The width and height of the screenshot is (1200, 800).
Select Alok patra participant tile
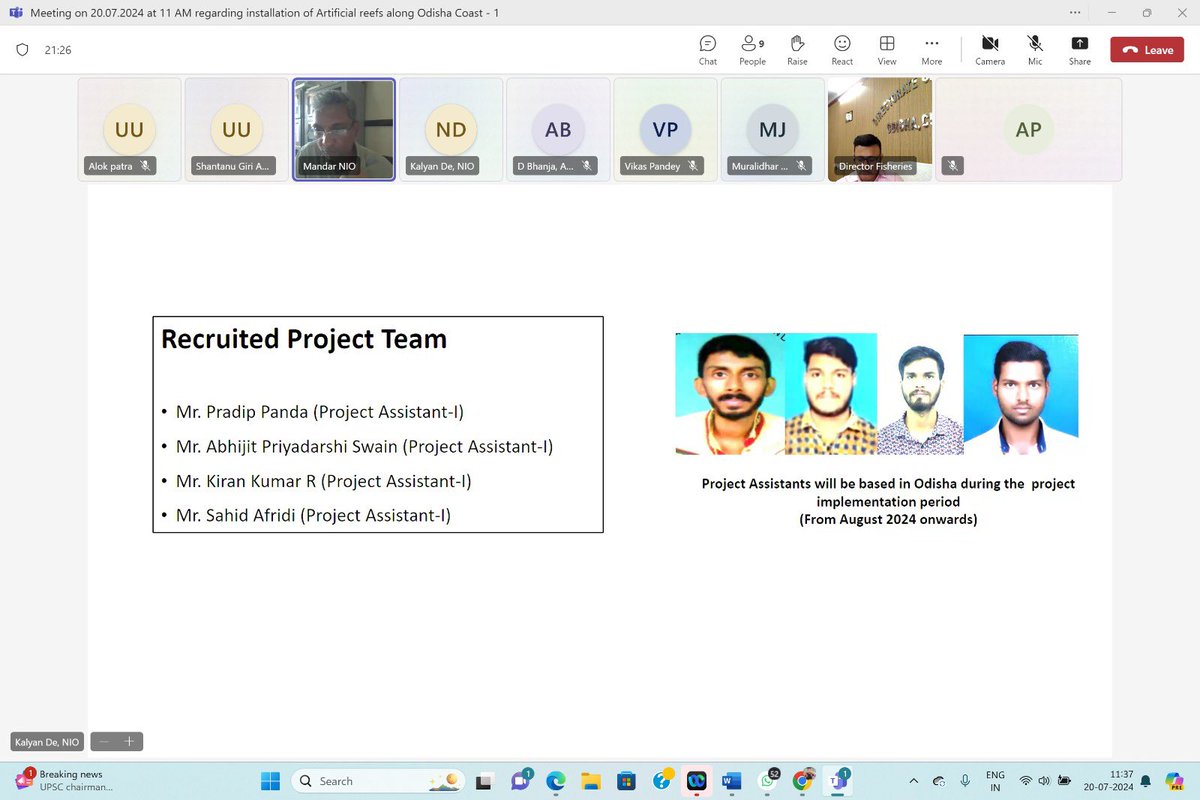pyautogui.click(x=129, y=129)
